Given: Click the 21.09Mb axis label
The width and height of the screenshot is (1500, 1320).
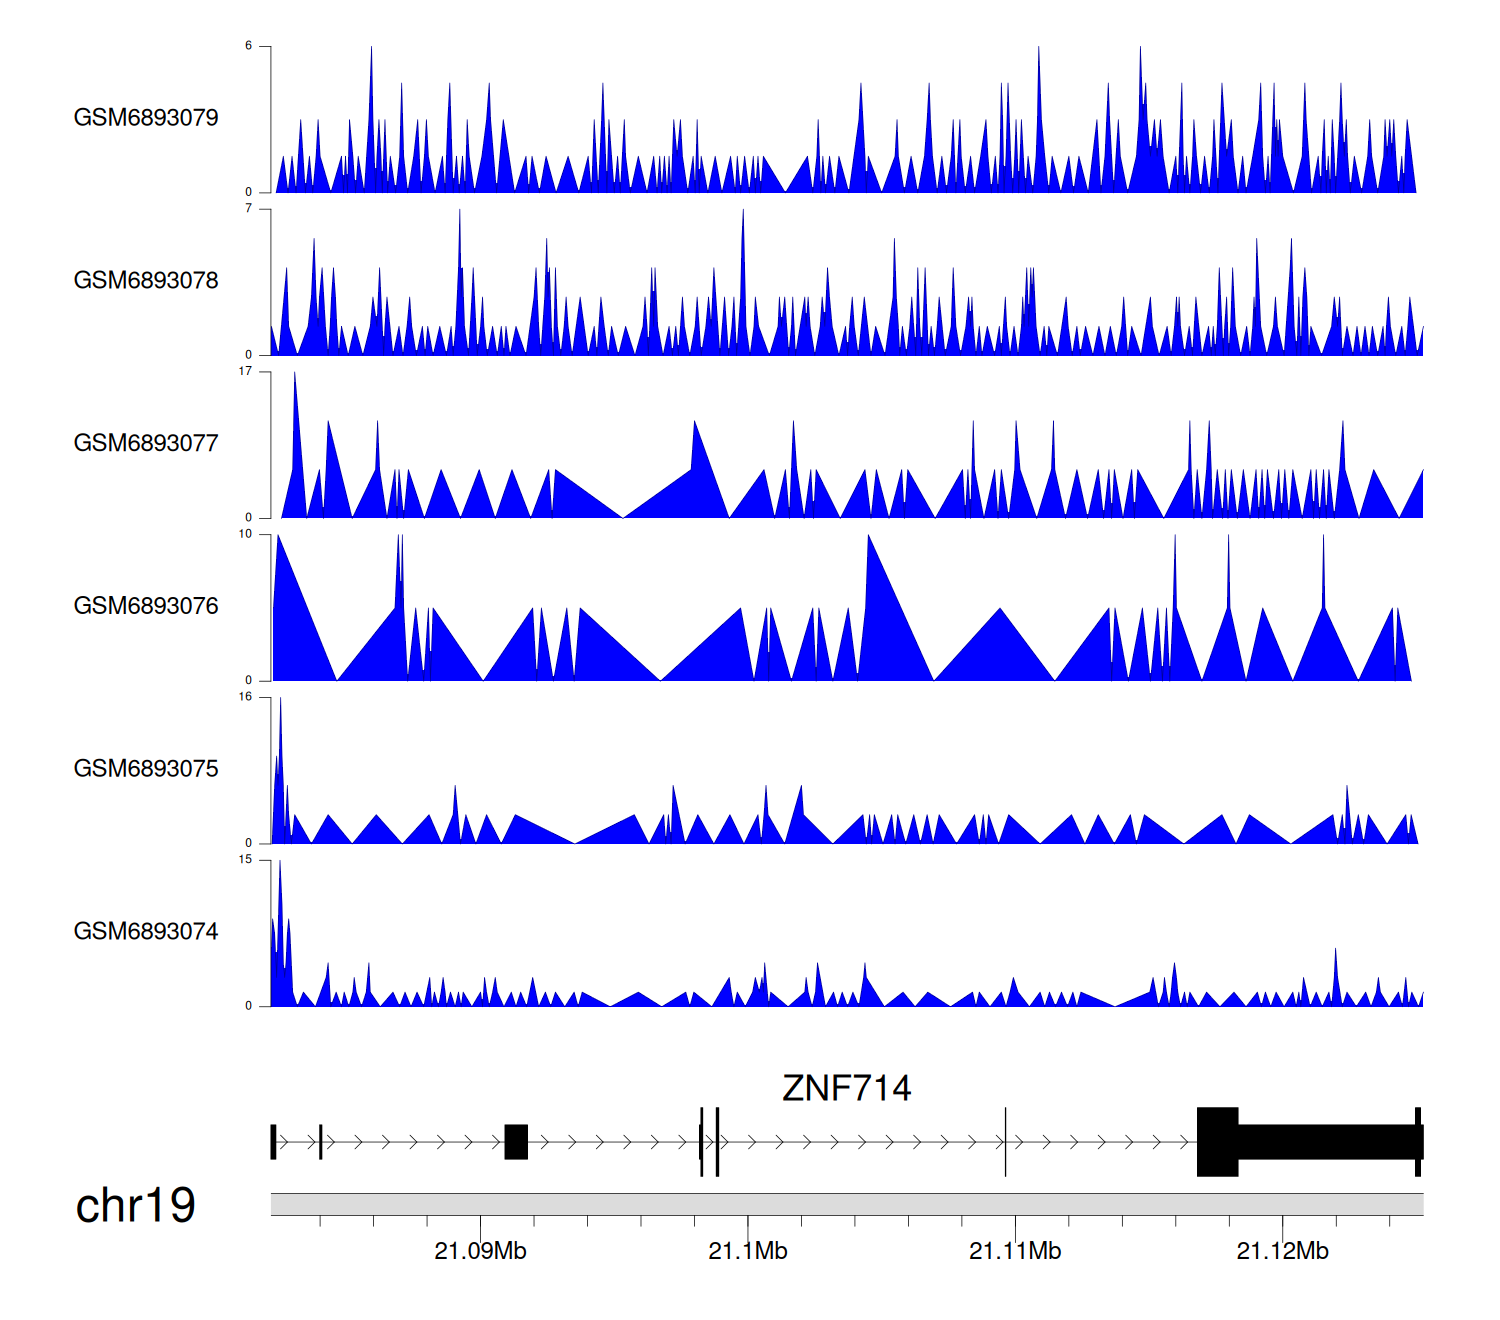Looking at the screenshot, I should [480, 1251].
